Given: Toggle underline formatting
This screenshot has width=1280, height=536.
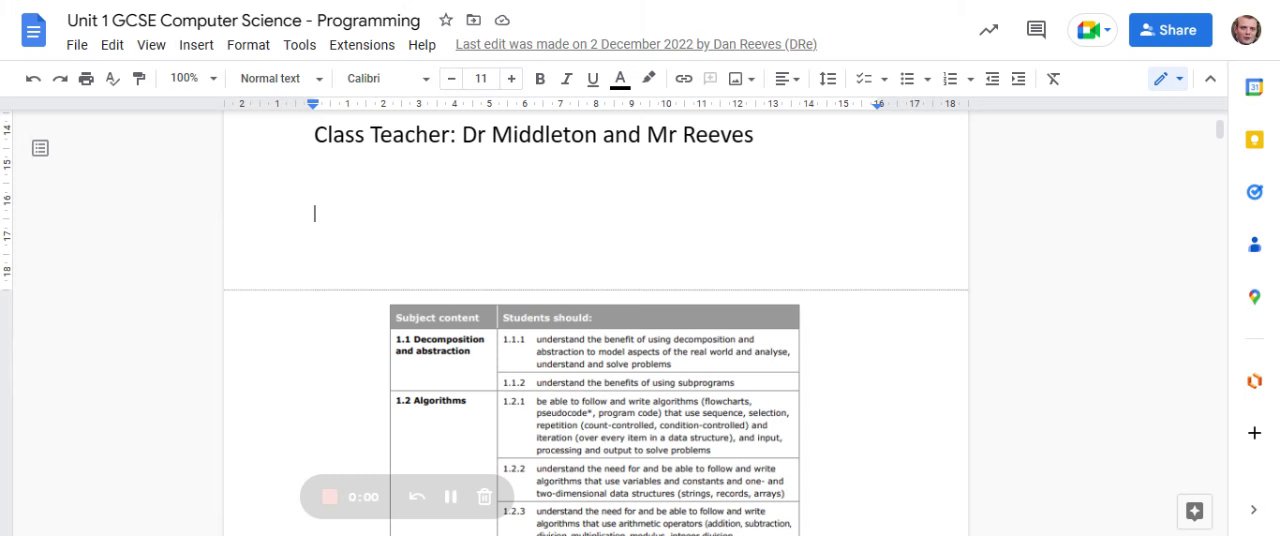Looking at the screenshot, I should [593, 78].
